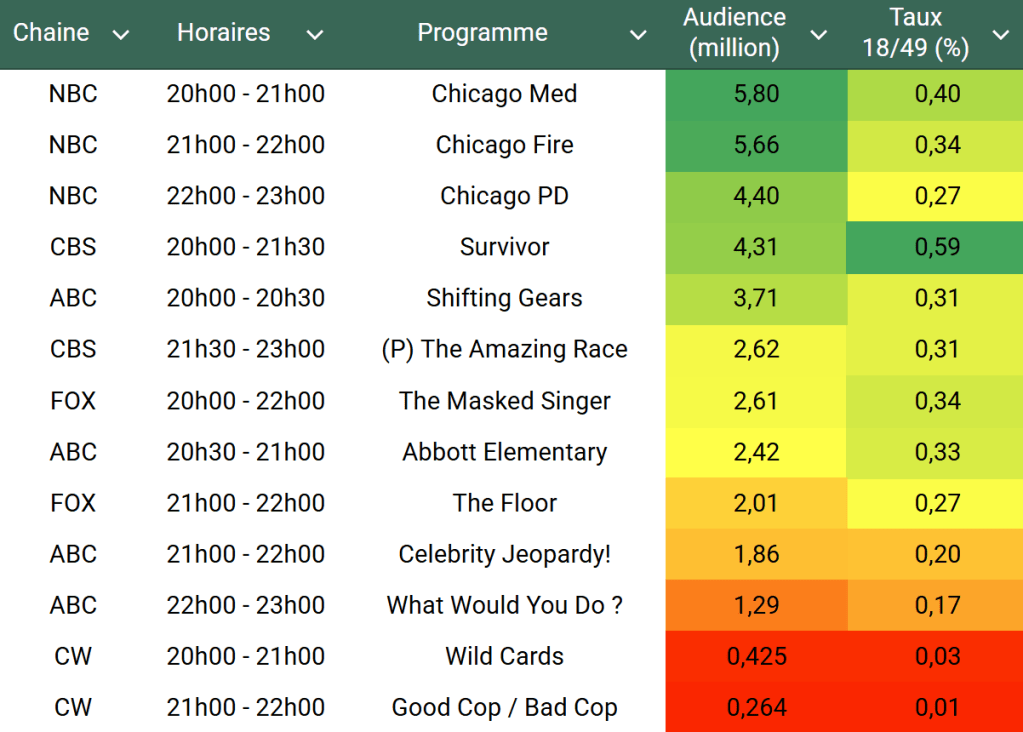
Task: Click the dark green 0,59 rating cell
Action: coord(936,247)
